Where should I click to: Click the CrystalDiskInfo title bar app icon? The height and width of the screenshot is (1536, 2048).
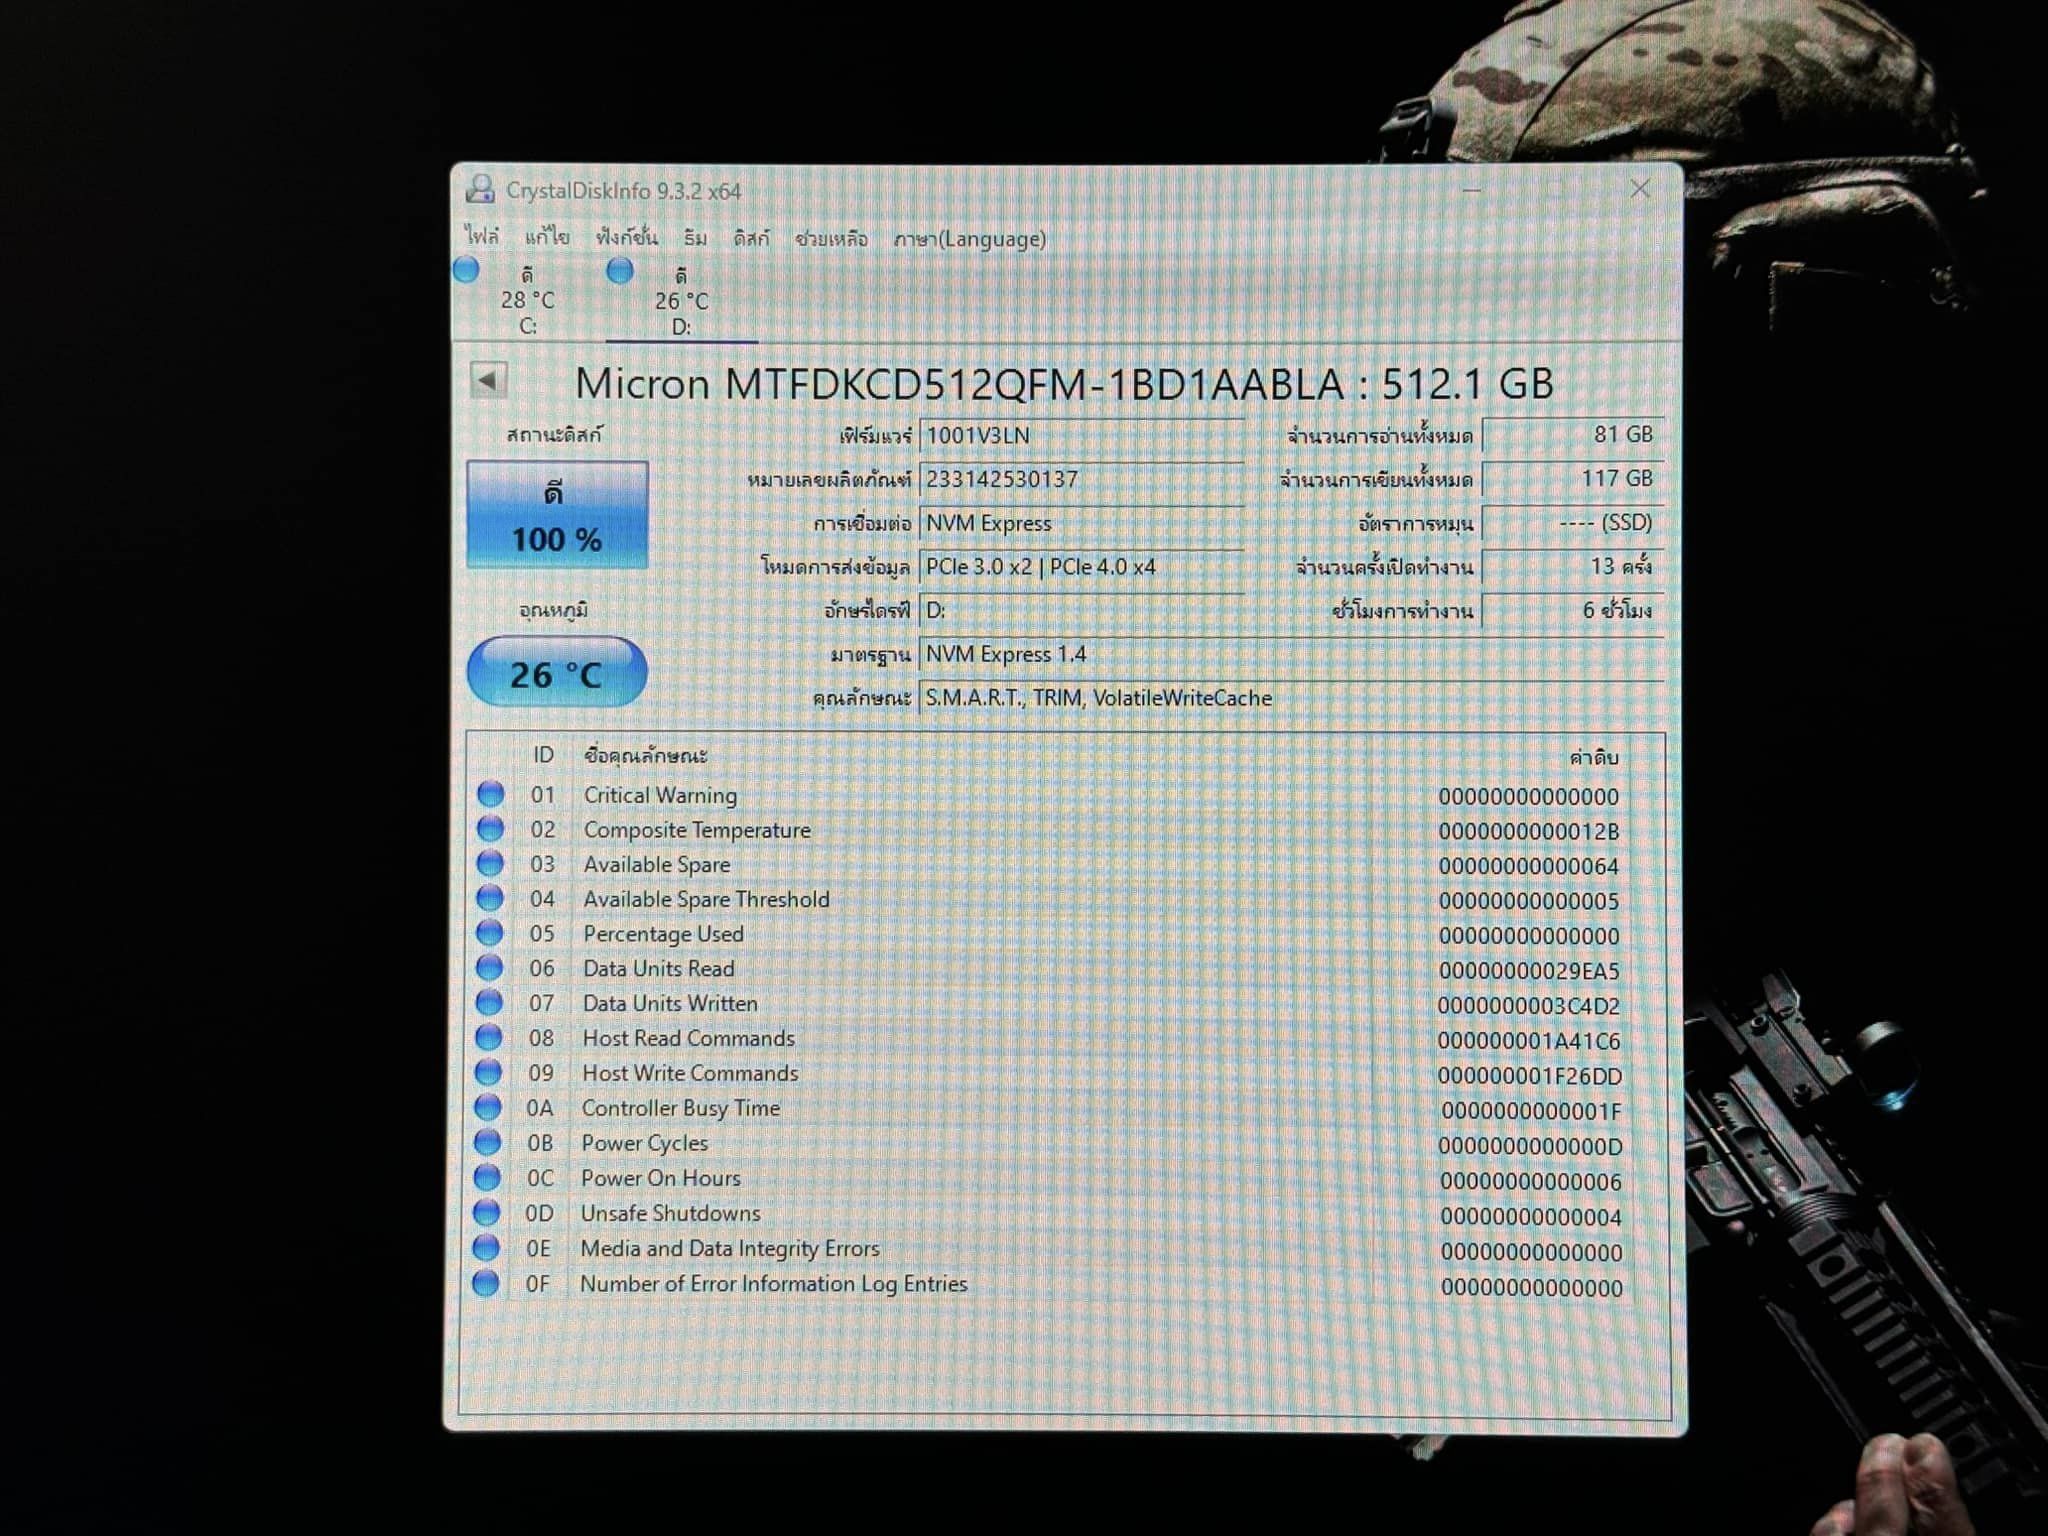(x=480, y=189)
